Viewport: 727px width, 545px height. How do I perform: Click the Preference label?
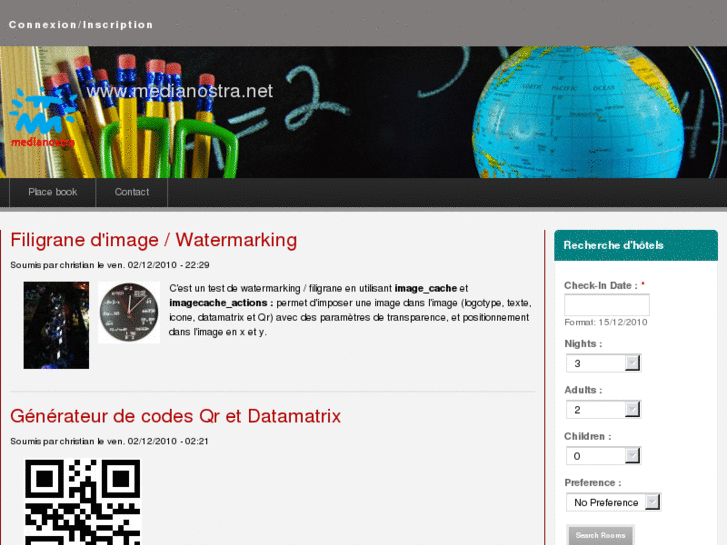point(593,483)
